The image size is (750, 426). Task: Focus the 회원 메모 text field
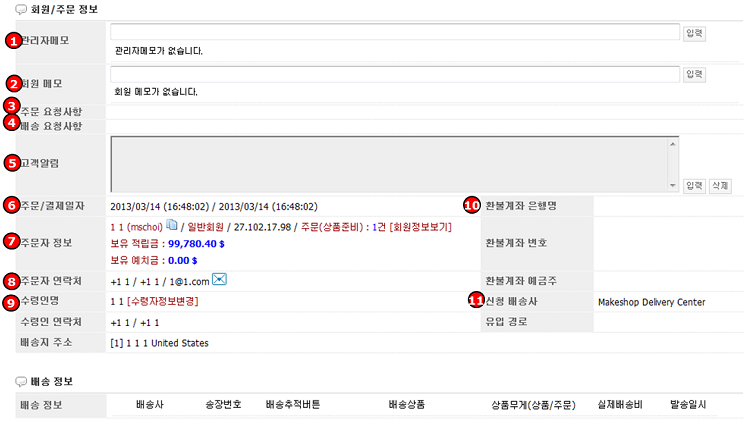pos(394,74)
